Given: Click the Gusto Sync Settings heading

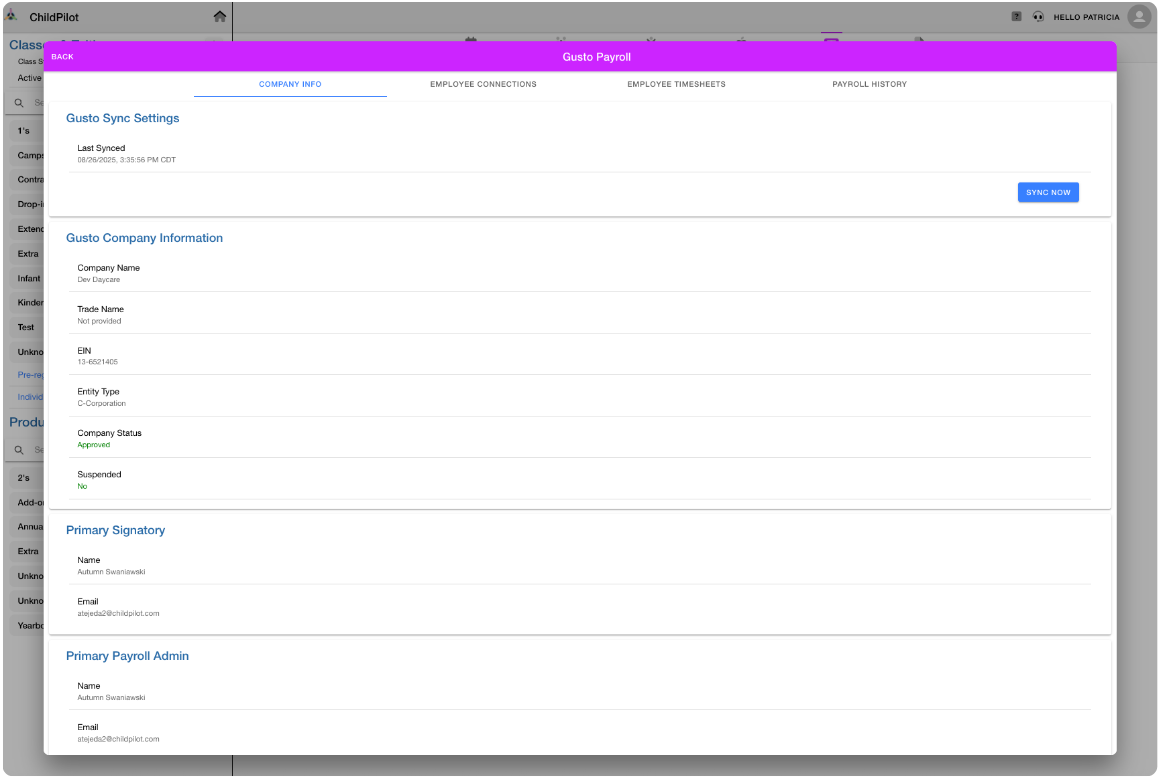Looking at the screenshot, I should tap(122, 118).
